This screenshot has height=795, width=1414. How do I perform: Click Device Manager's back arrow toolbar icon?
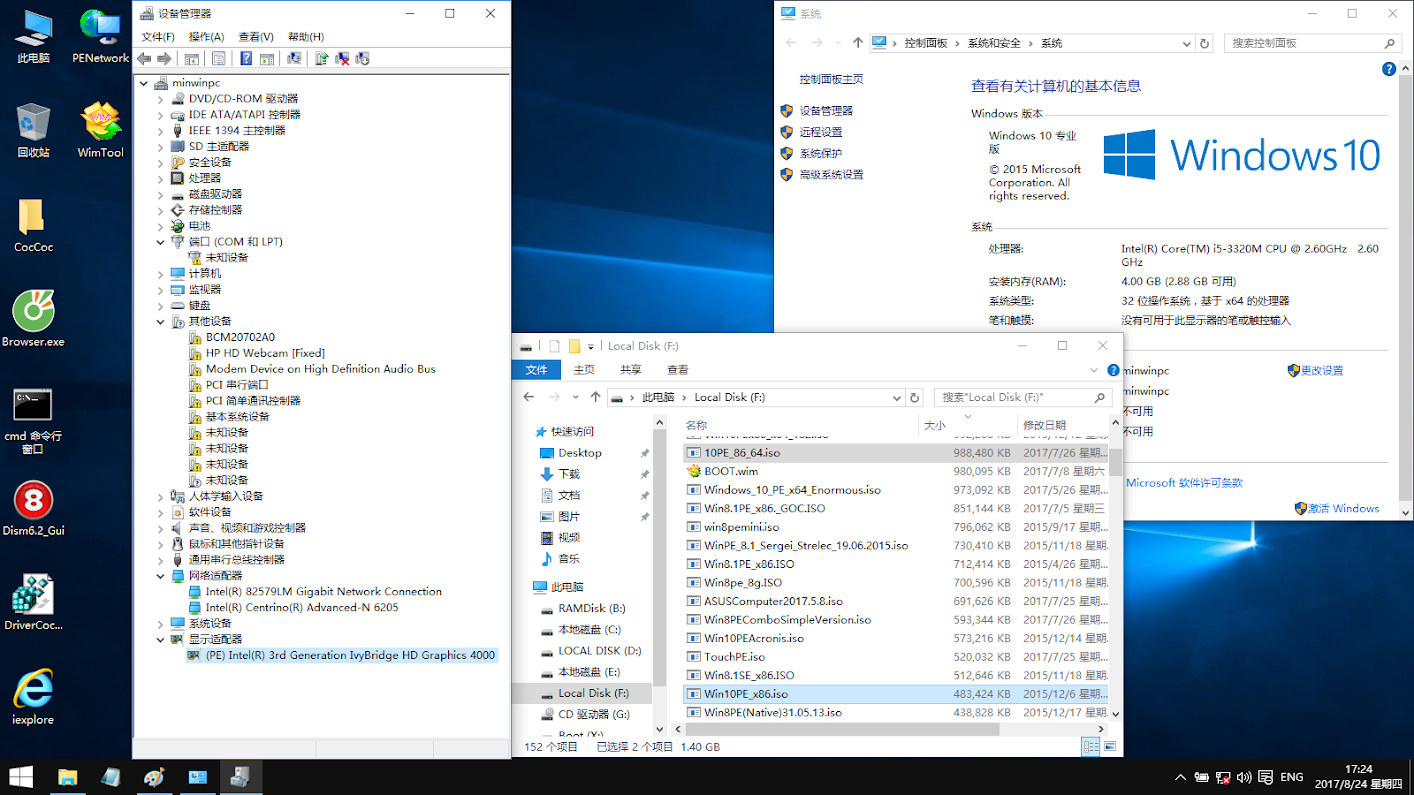(x=145, y=59)
